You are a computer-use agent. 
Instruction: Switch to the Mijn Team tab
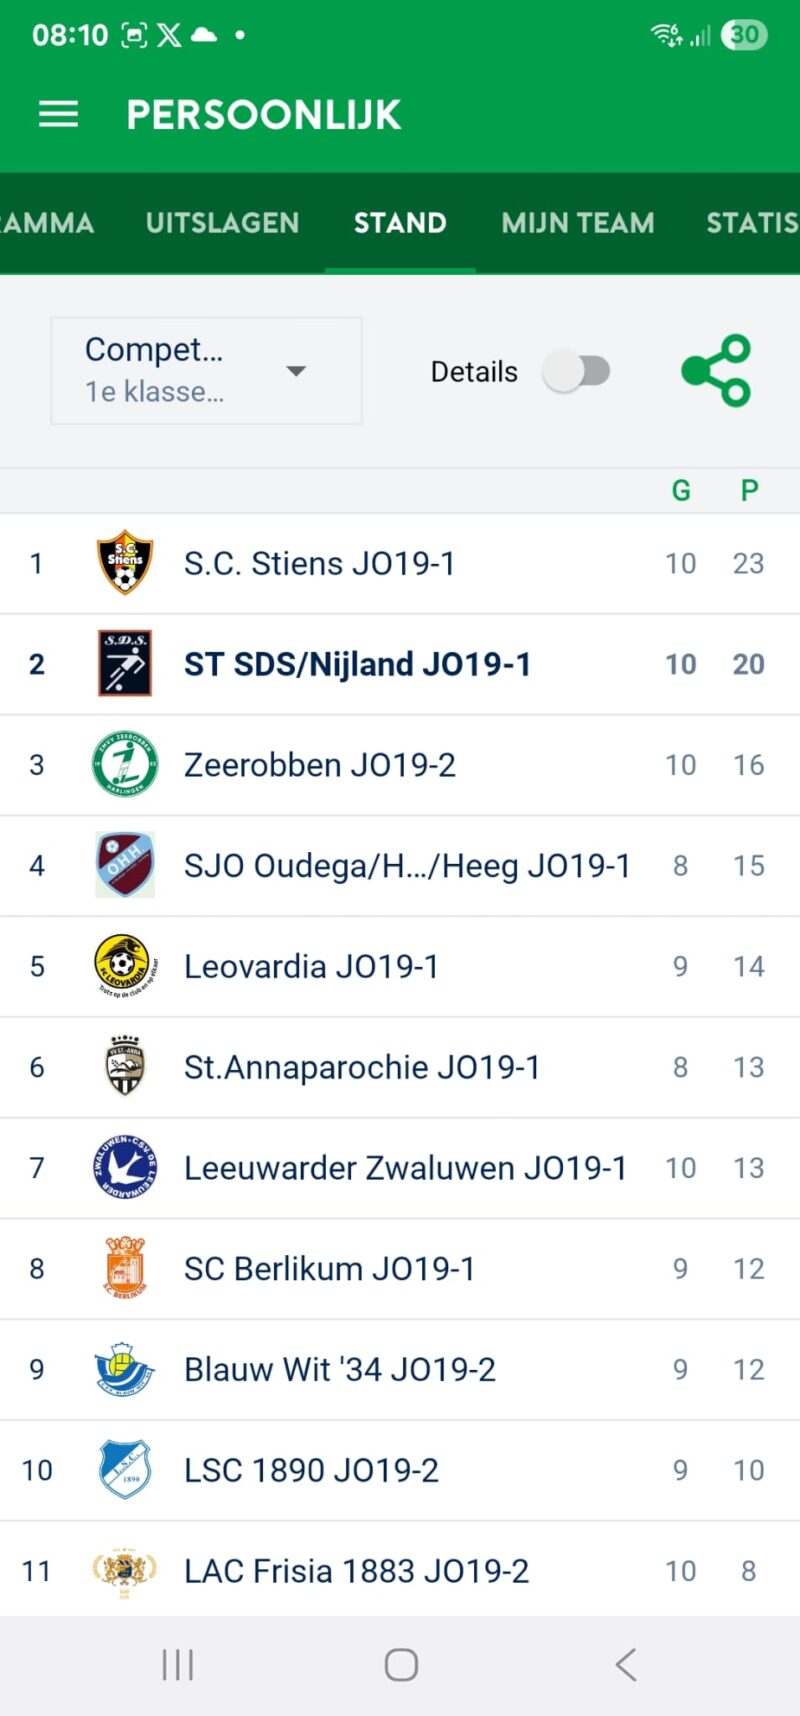578,222
